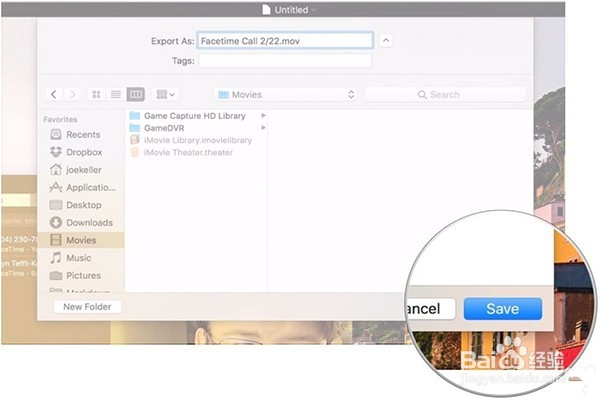Switch to icon grid view
Image resolution: width=600 pixels, height=400 pixels.
[96, 94]
